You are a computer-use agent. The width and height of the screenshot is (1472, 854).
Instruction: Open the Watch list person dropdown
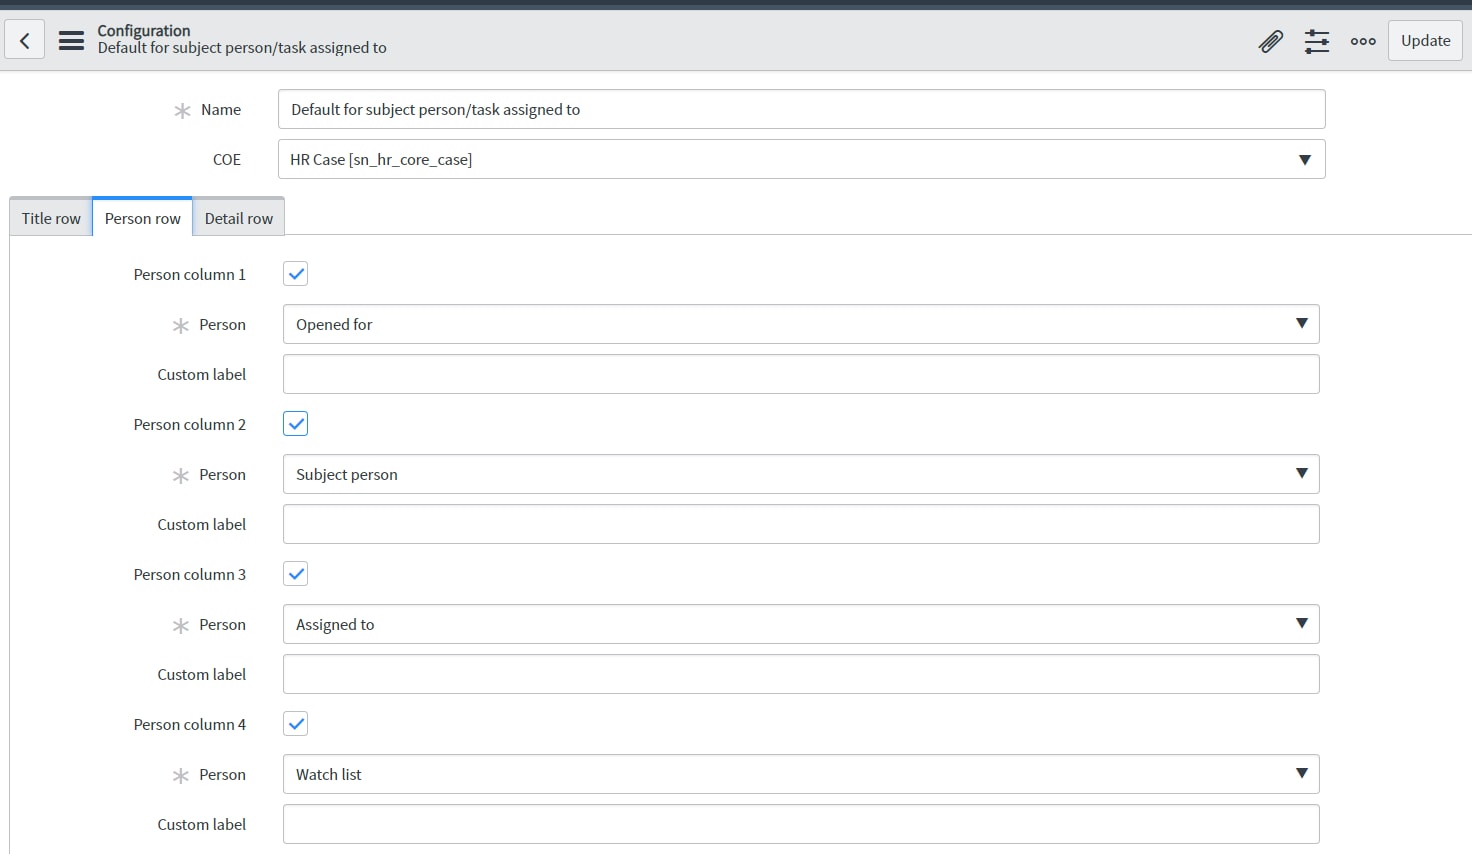coord(801,774)
